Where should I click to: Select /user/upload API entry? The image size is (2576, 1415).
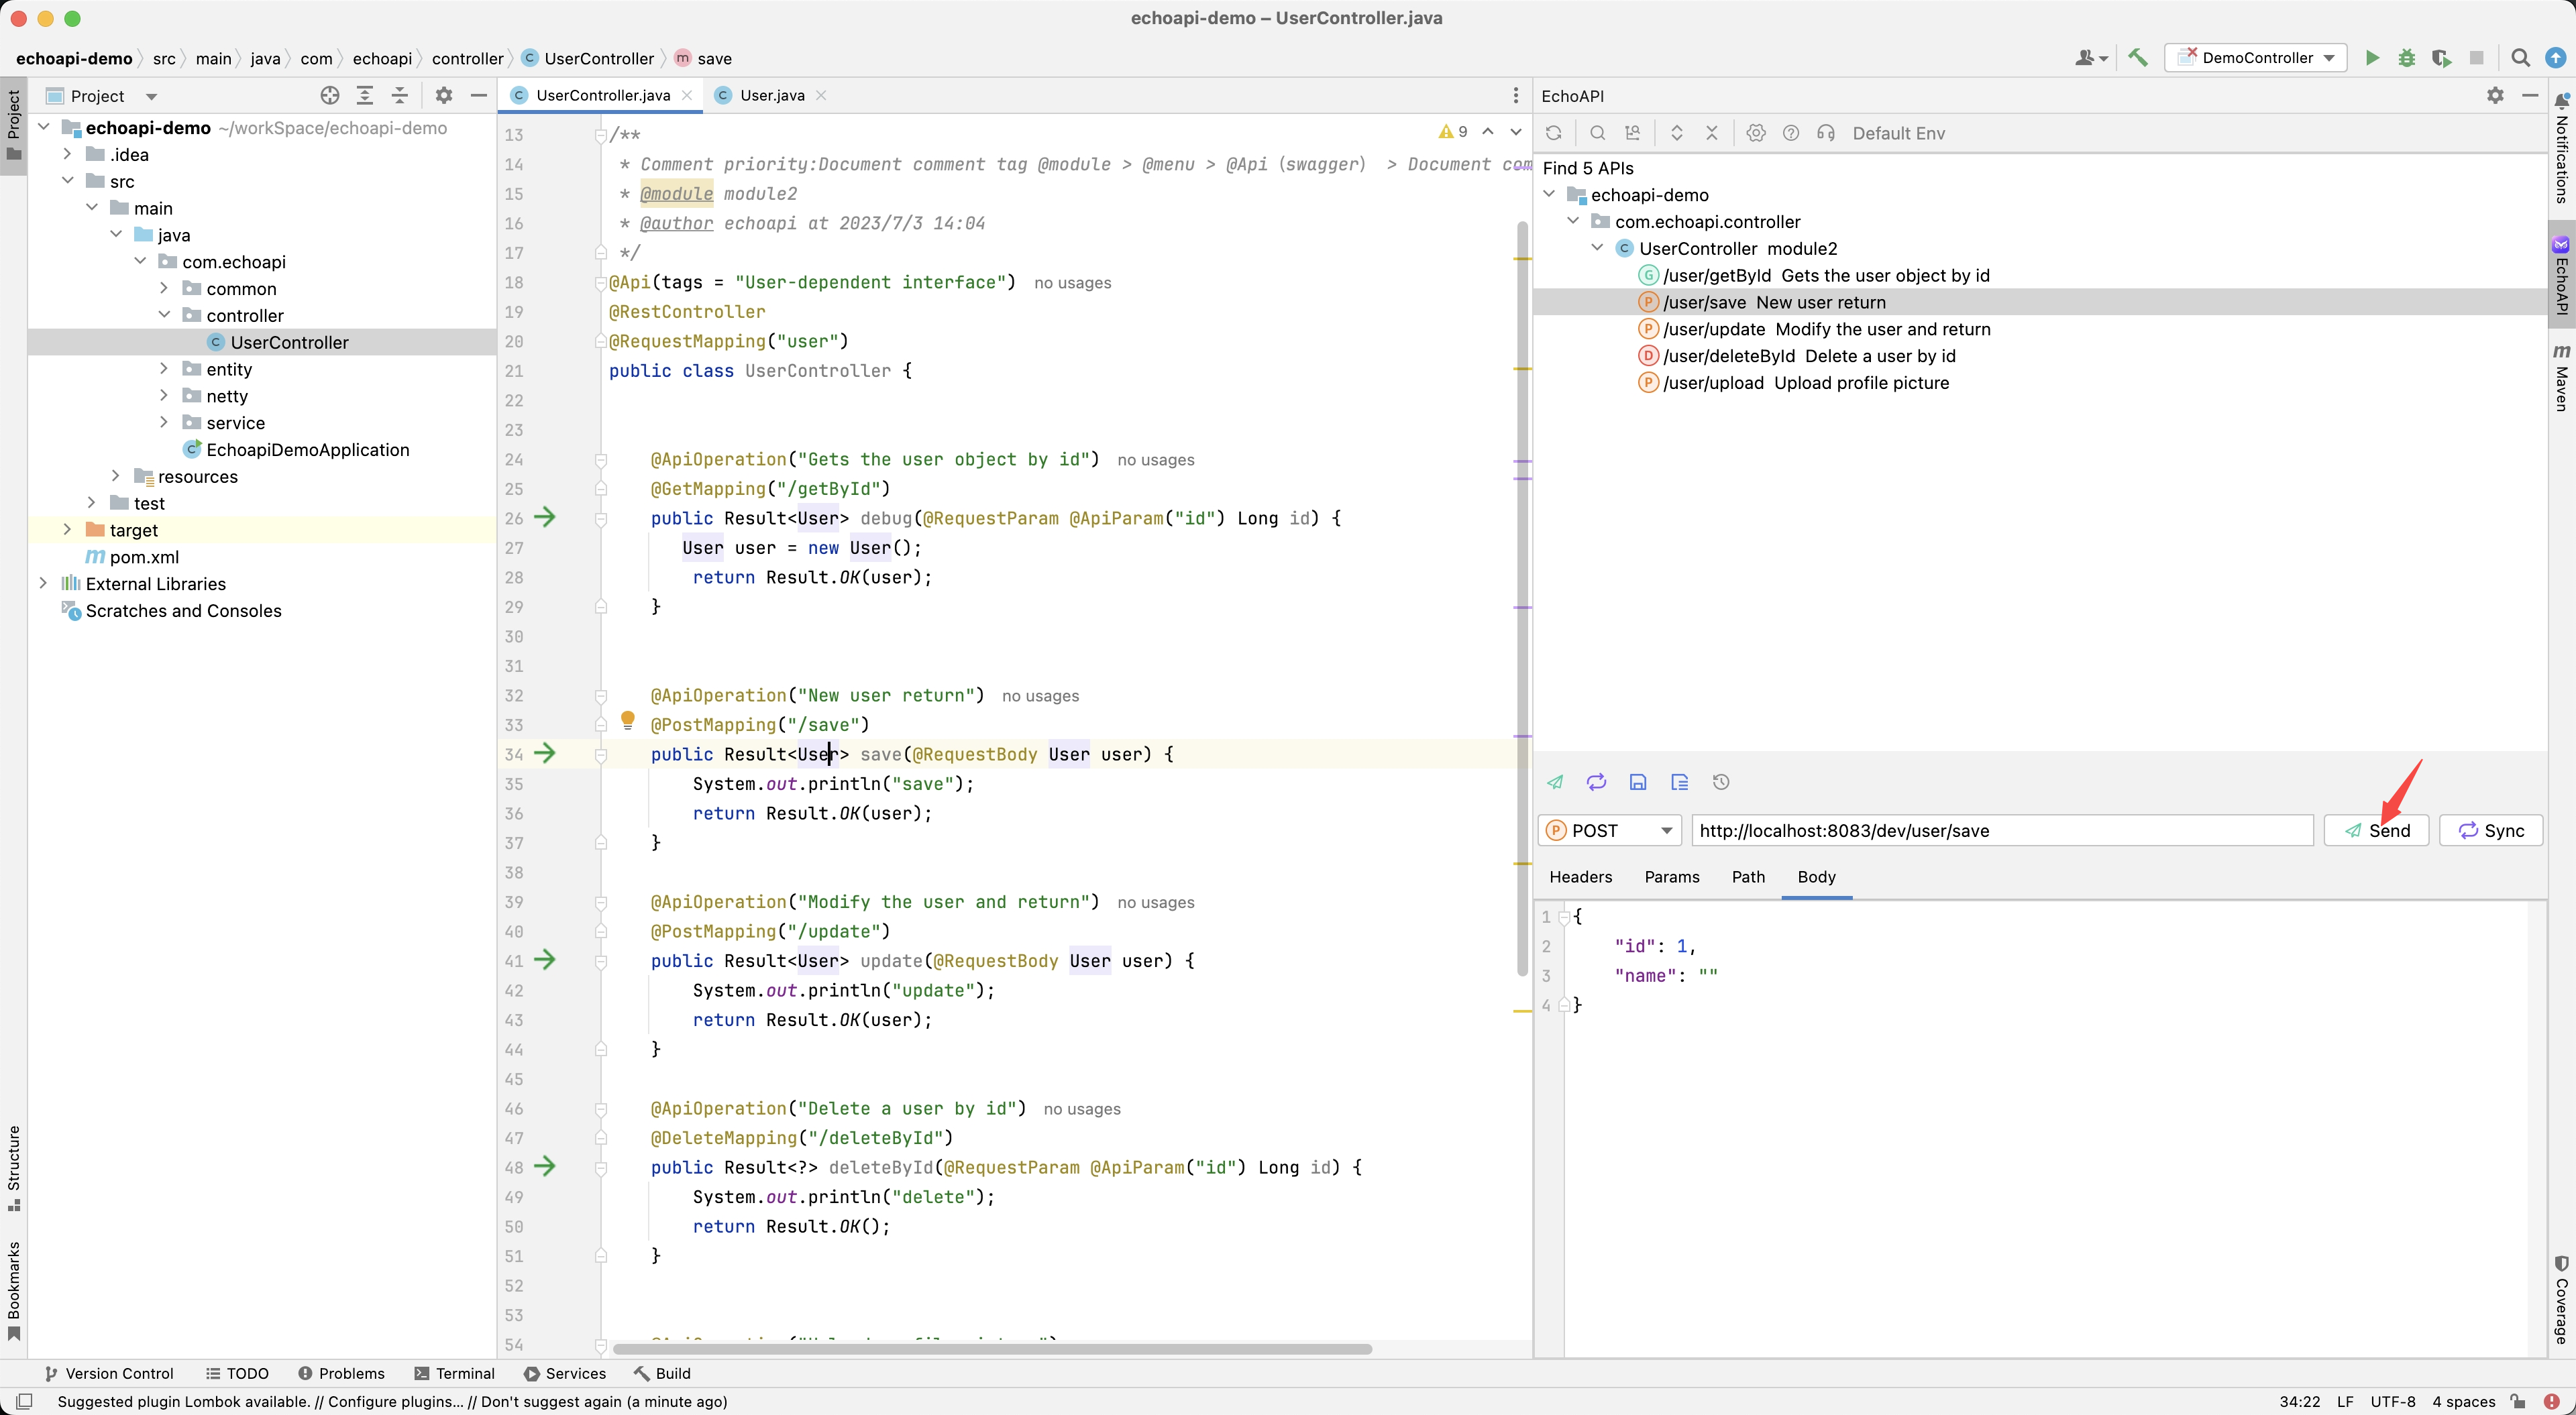coord(1794,383)
